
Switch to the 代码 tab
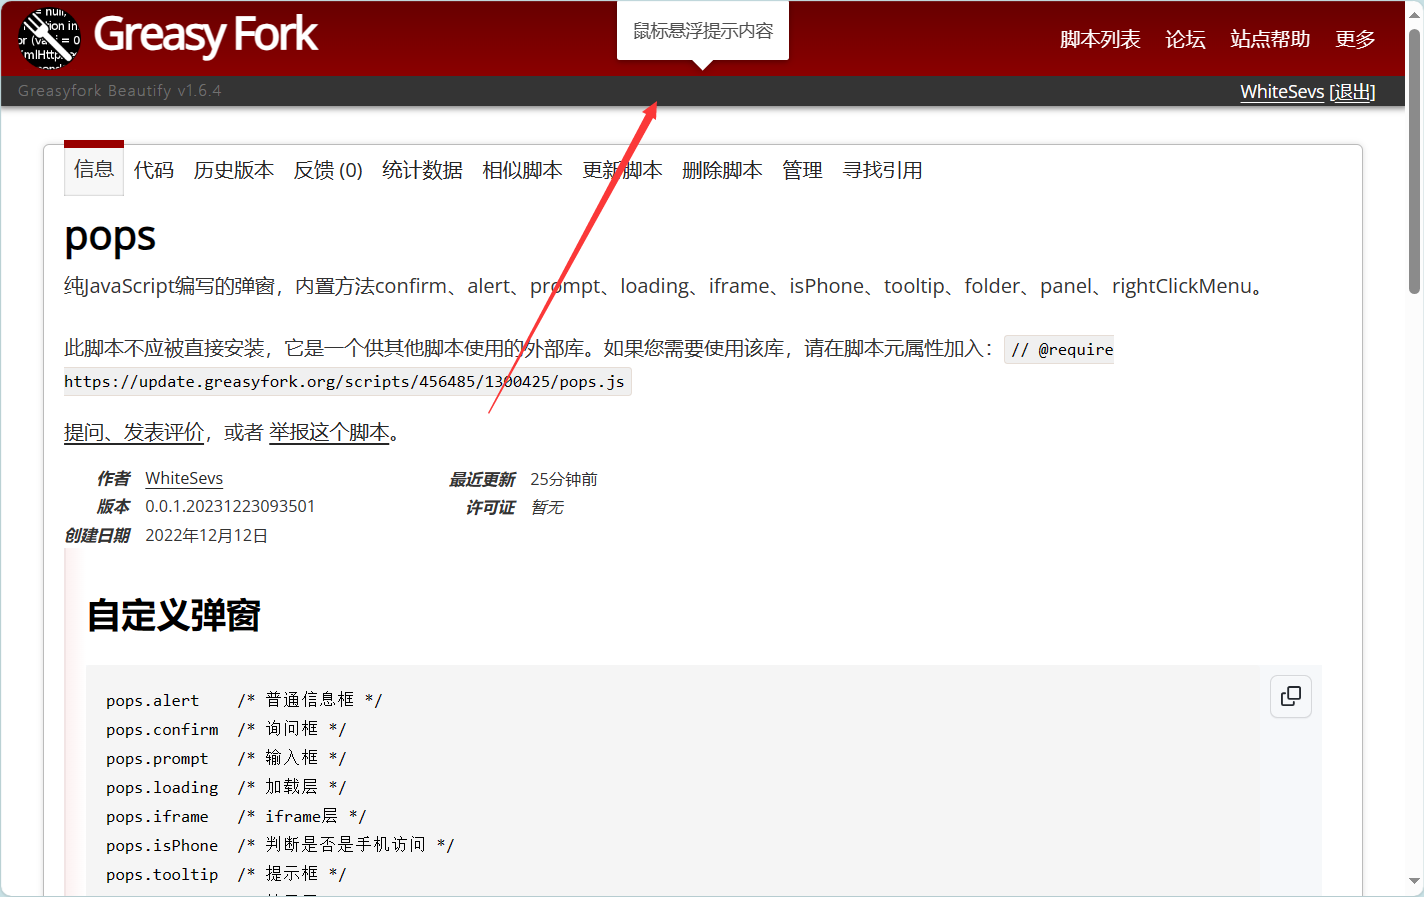[154, 170]
